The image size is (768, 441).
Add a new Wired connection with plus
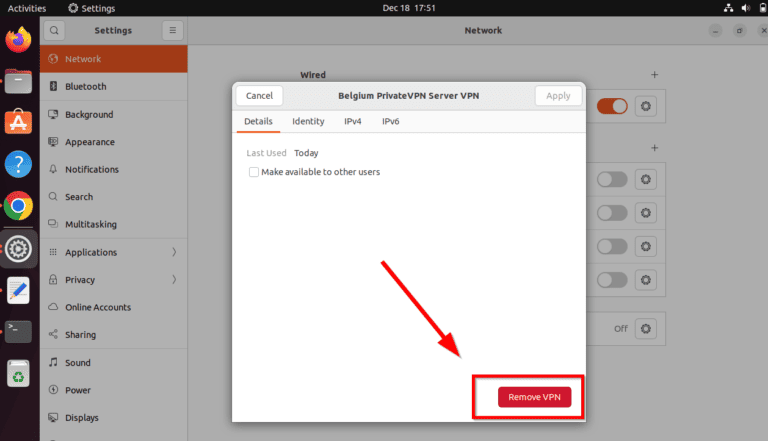coord(654,75)
